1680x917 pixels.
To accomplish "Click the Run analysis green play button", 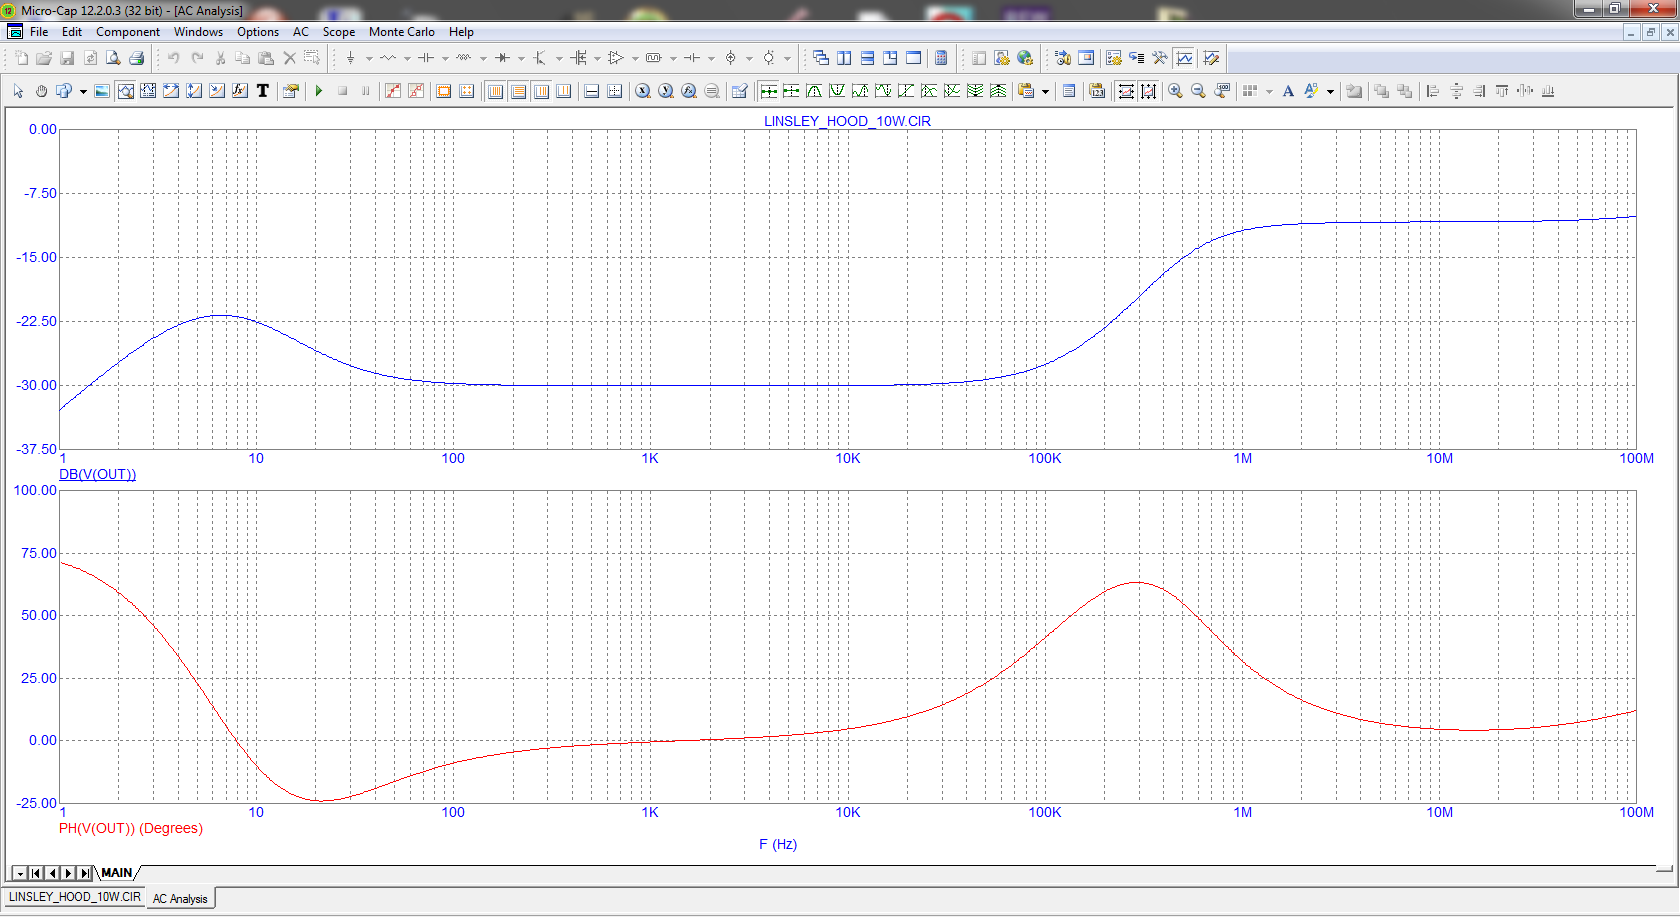I will click(319, 91).
